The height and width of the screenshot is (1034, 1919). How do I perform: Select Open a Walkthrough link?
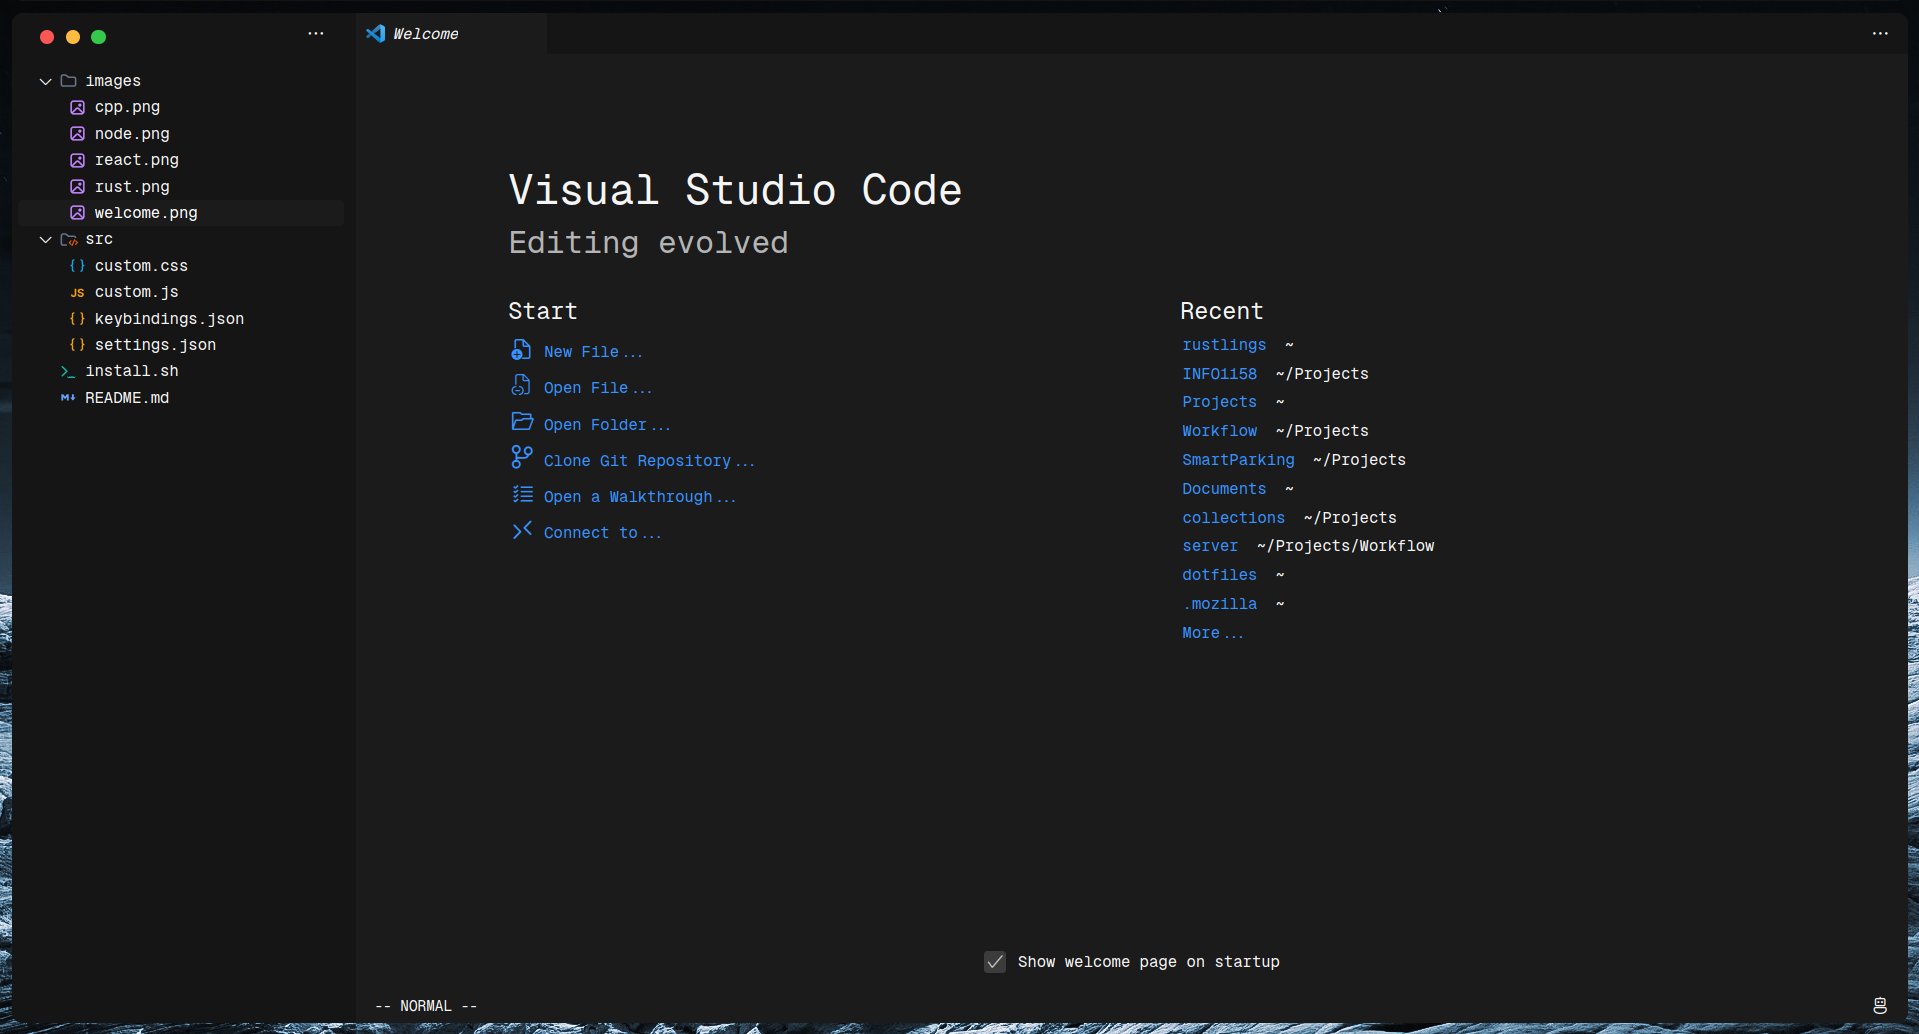click(x=639, y=497)
